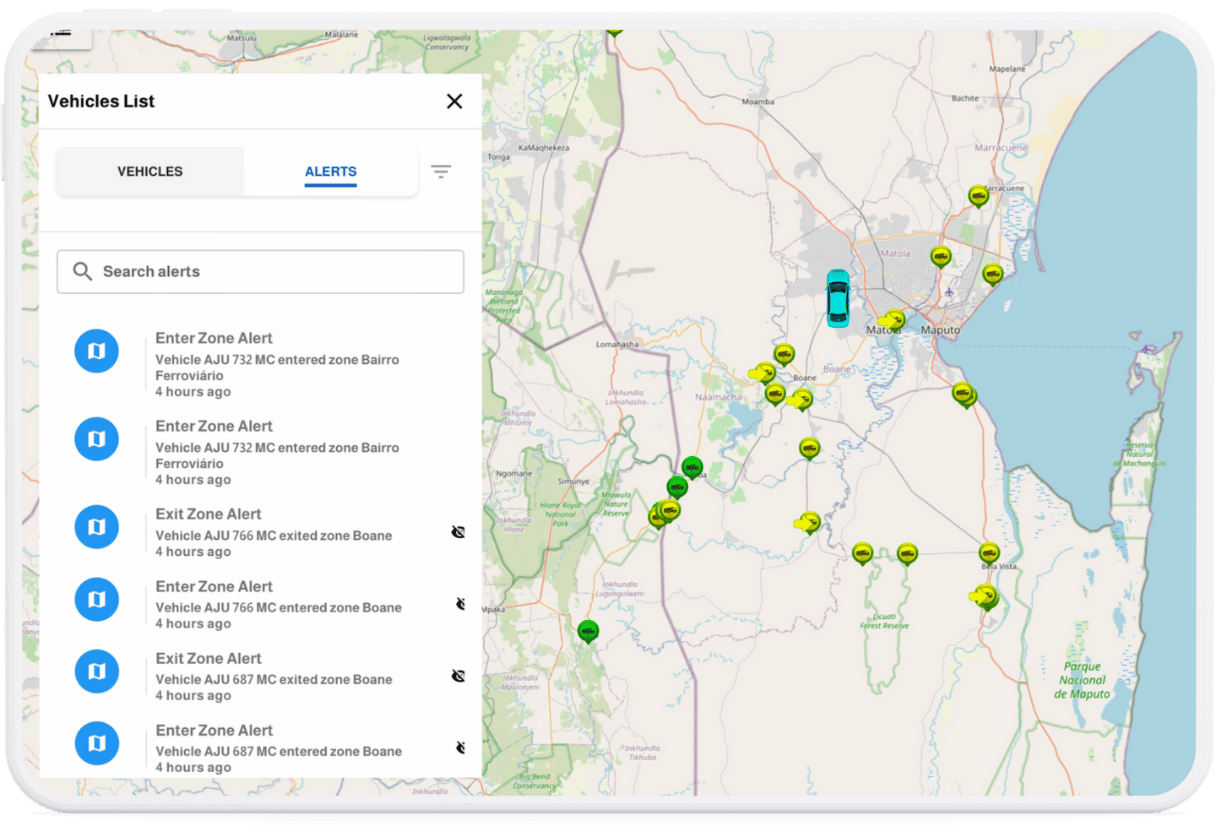Toggle crossed-out icon on AJU 687 entered alert
Viewport: 1216px width, 833px height.
coord(461,748)
